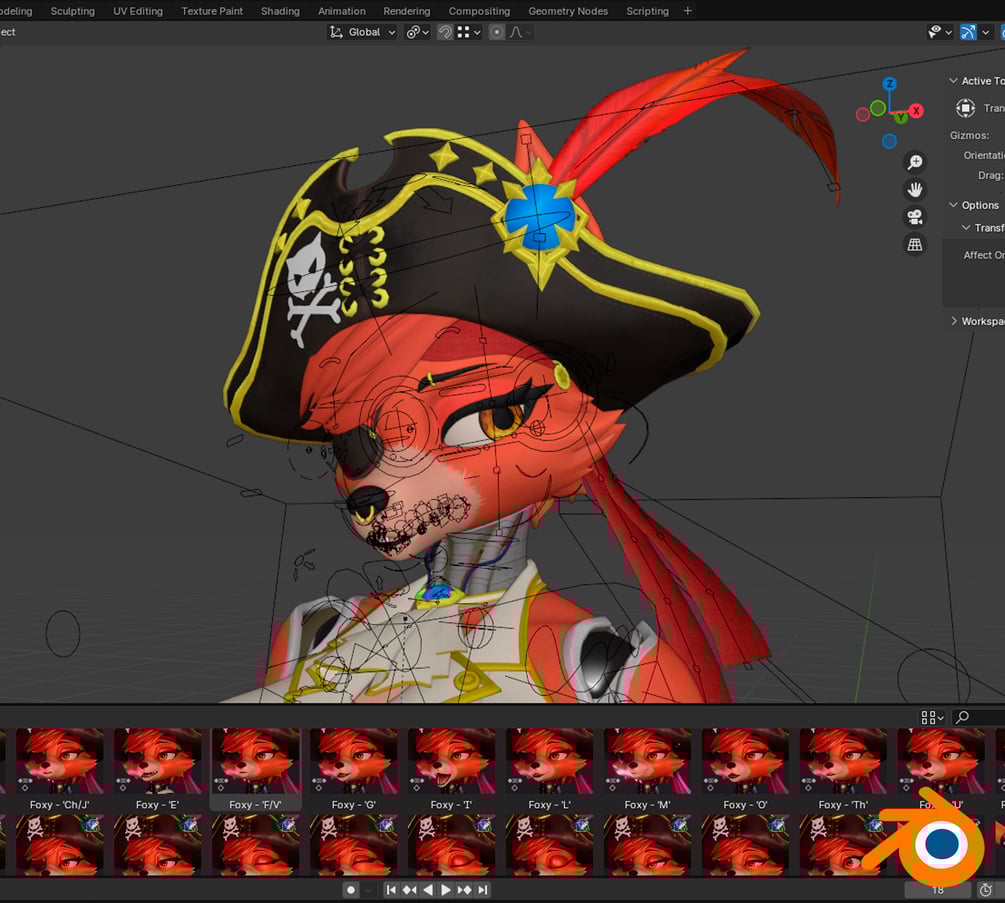Jump to the start frame
The height and width of the screenshot is (903, 1005).
click(390, 890)
